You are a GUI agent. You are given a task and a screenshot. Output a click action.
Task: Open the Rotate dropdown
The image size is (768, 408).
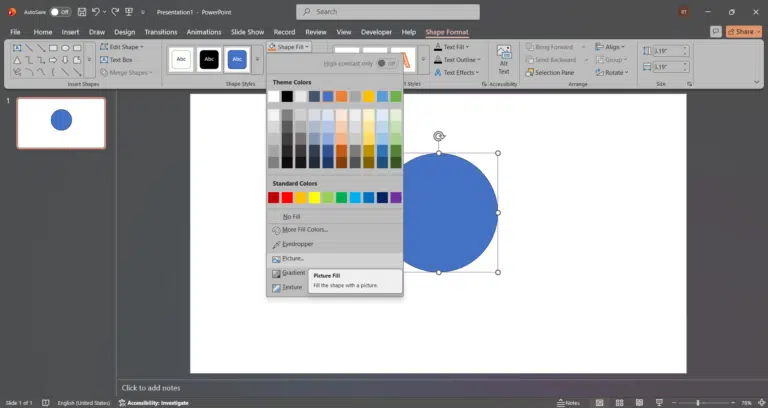[612, 72]
